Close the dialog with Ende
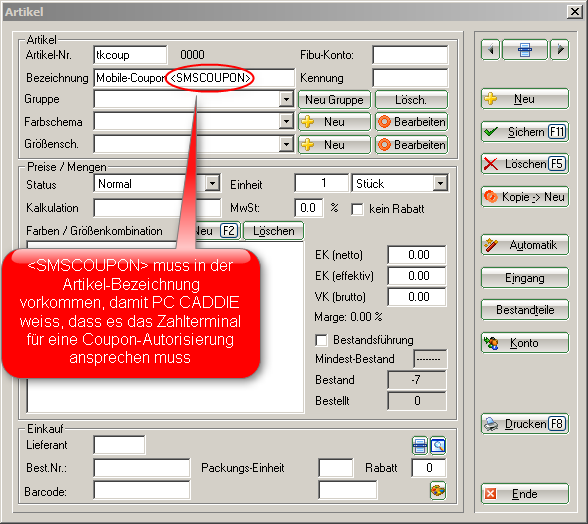The width and height of the screenshot is (588, 524). 525,494
